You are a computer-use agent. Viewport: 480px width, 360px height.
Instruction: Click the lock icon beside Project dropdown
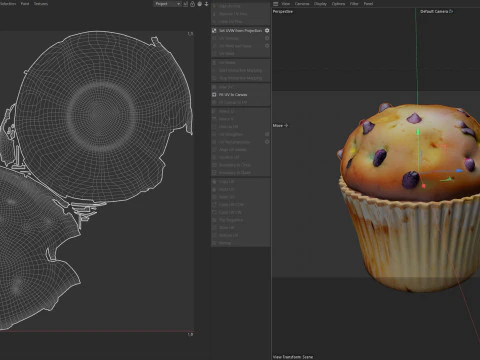[192, 4]
